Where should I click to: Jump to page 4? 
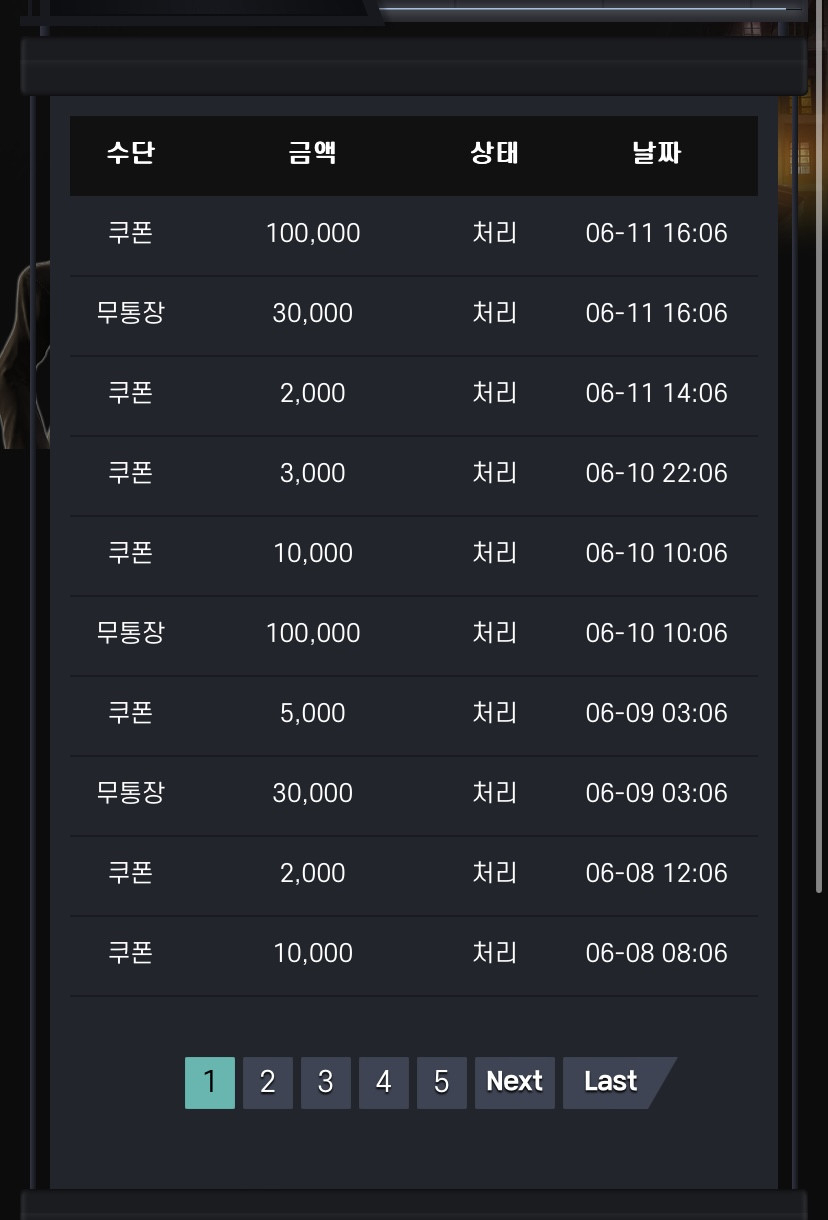[384, 1083]
